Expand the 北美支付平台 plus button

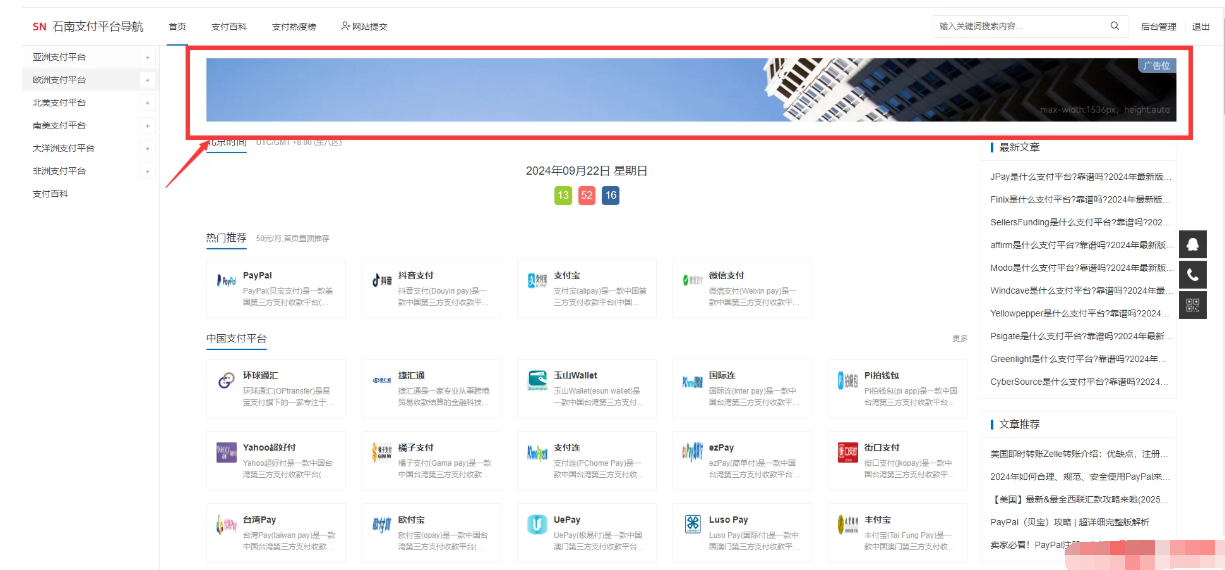pos(148,103)
